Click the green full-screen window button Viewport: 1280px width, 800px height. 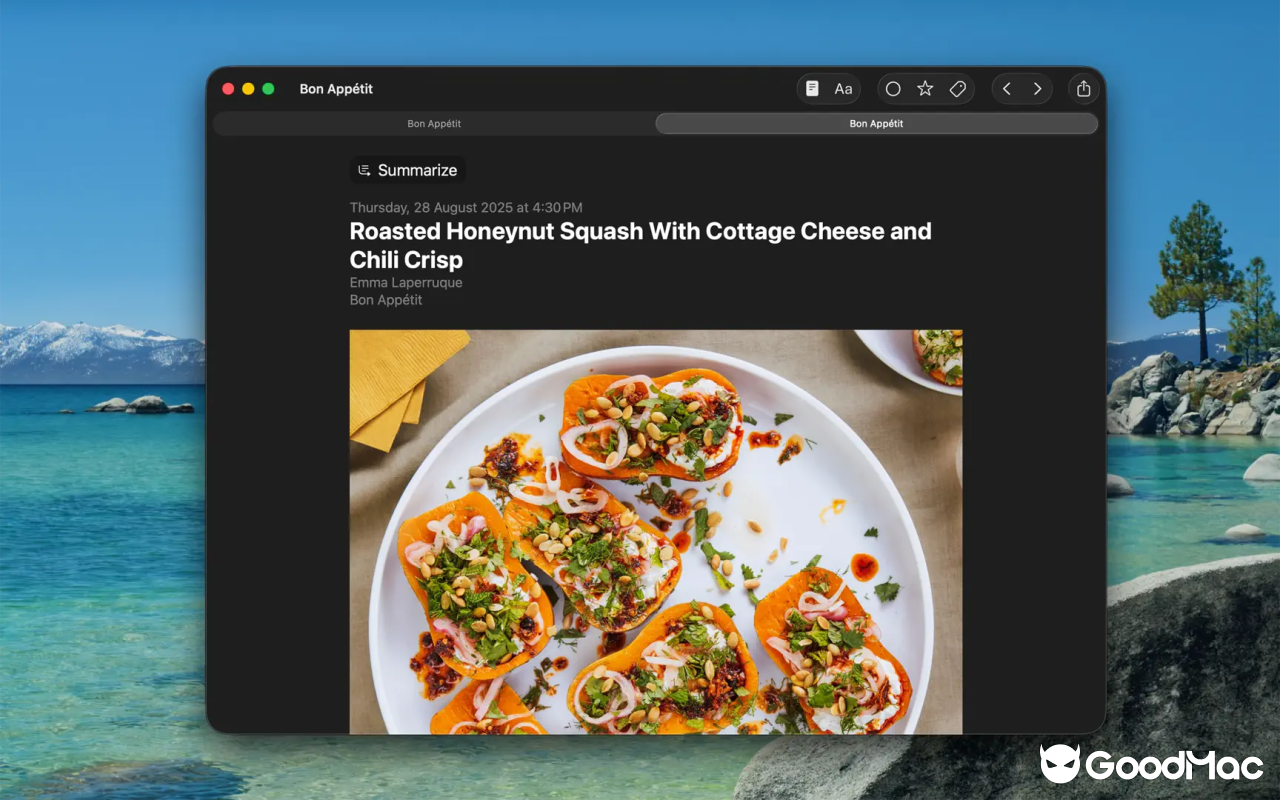(x=268, y=89)
